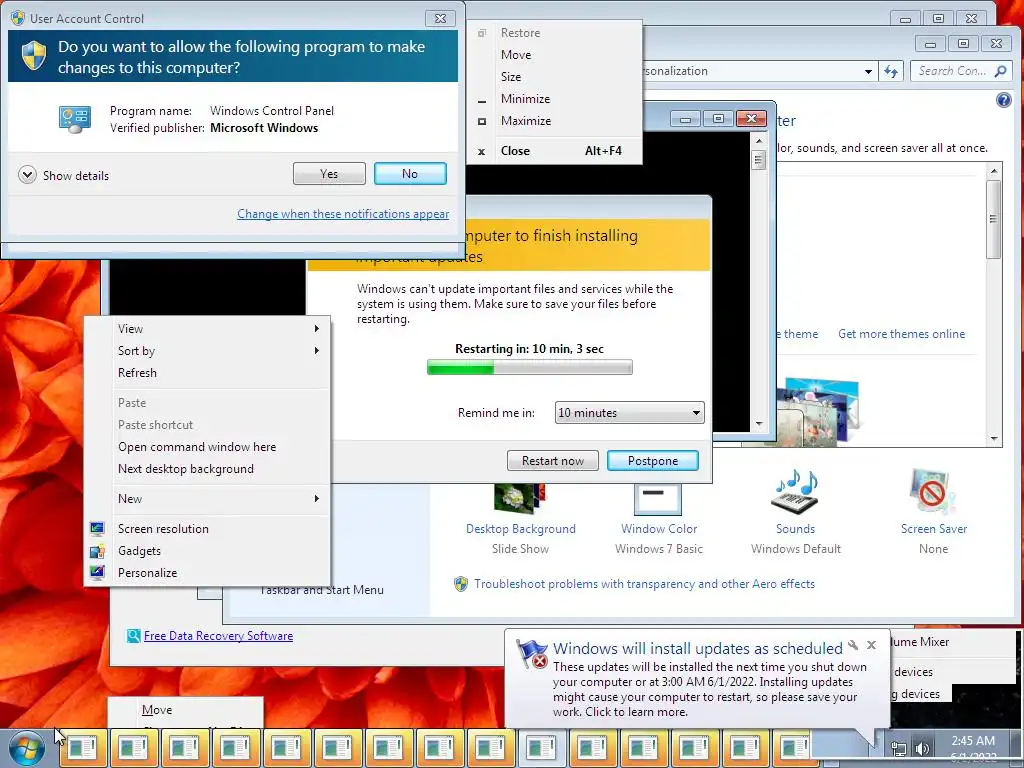Click Yes in the User Account Control dialog
The height and width of the screenshot is (768, 1024).
pos(329,174)
